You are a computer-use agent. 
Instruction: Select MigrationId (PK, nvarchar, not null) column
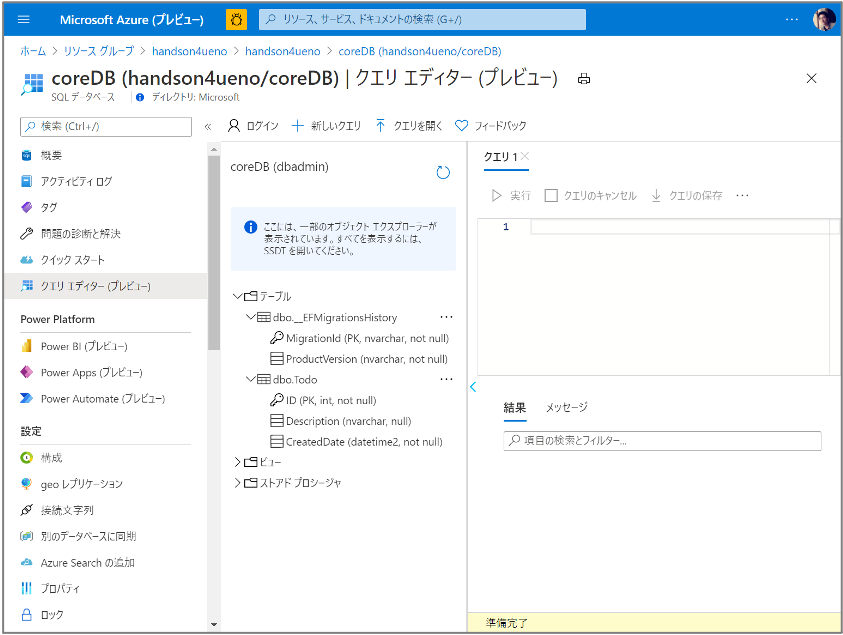point(359,338)
